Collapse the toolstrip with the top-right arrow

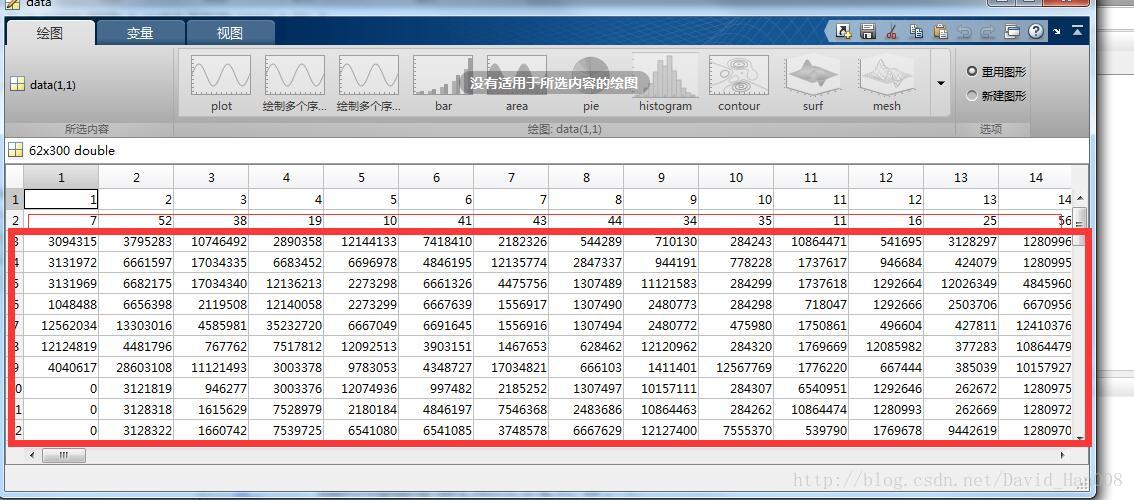[x=1078, y=30]
